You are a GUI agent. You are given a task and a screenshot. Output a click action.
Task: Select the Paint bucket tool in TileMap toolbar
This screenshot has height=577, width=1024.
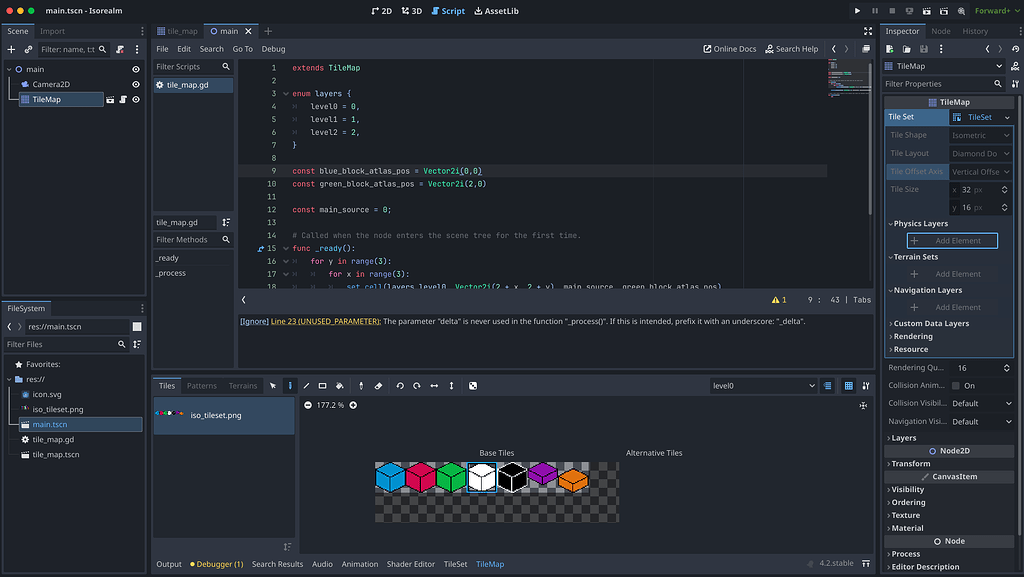coord(339,385)
